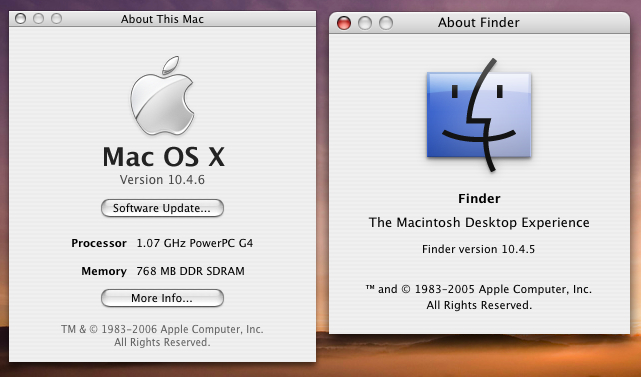This screenshot has height=377, width=641.
Task: Click the 768 MB DDR SDRAM value
Action: (191, 271)
